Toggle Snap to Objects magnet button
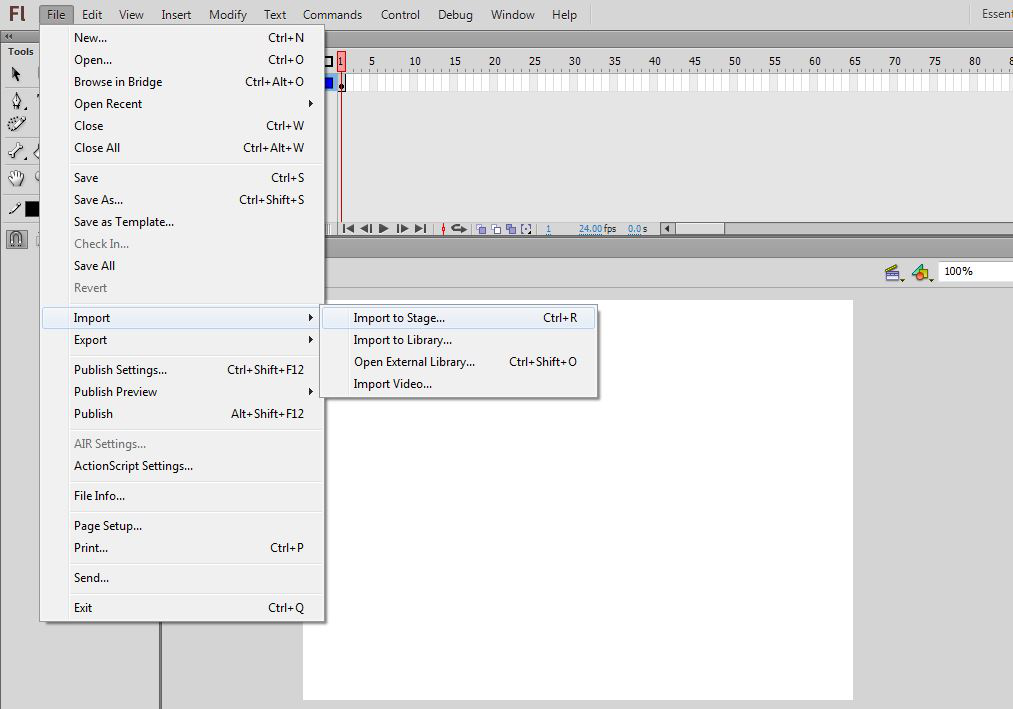This screenshot has height=709, width=1013. (16, 239)
